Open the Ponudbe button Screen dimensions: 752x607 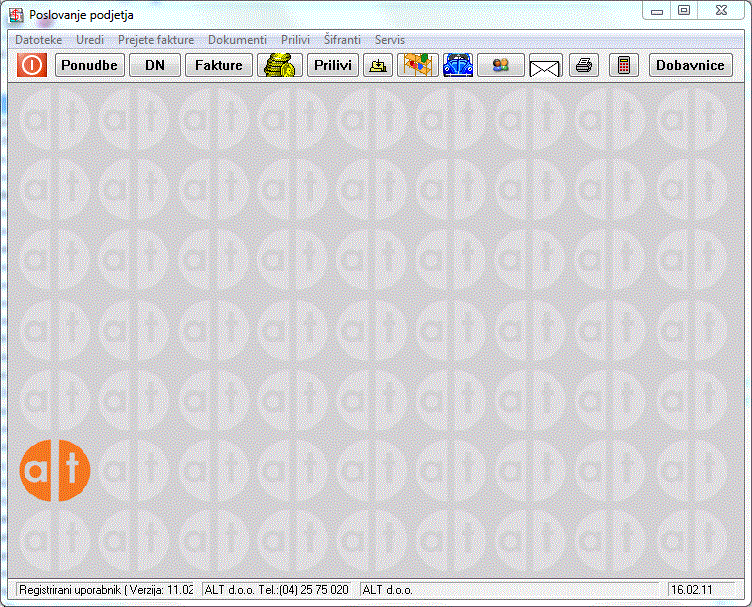89,65
